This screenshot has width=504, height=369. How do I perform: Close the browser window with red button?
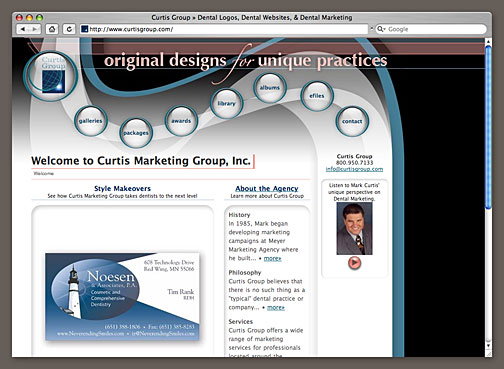[19, 17]
